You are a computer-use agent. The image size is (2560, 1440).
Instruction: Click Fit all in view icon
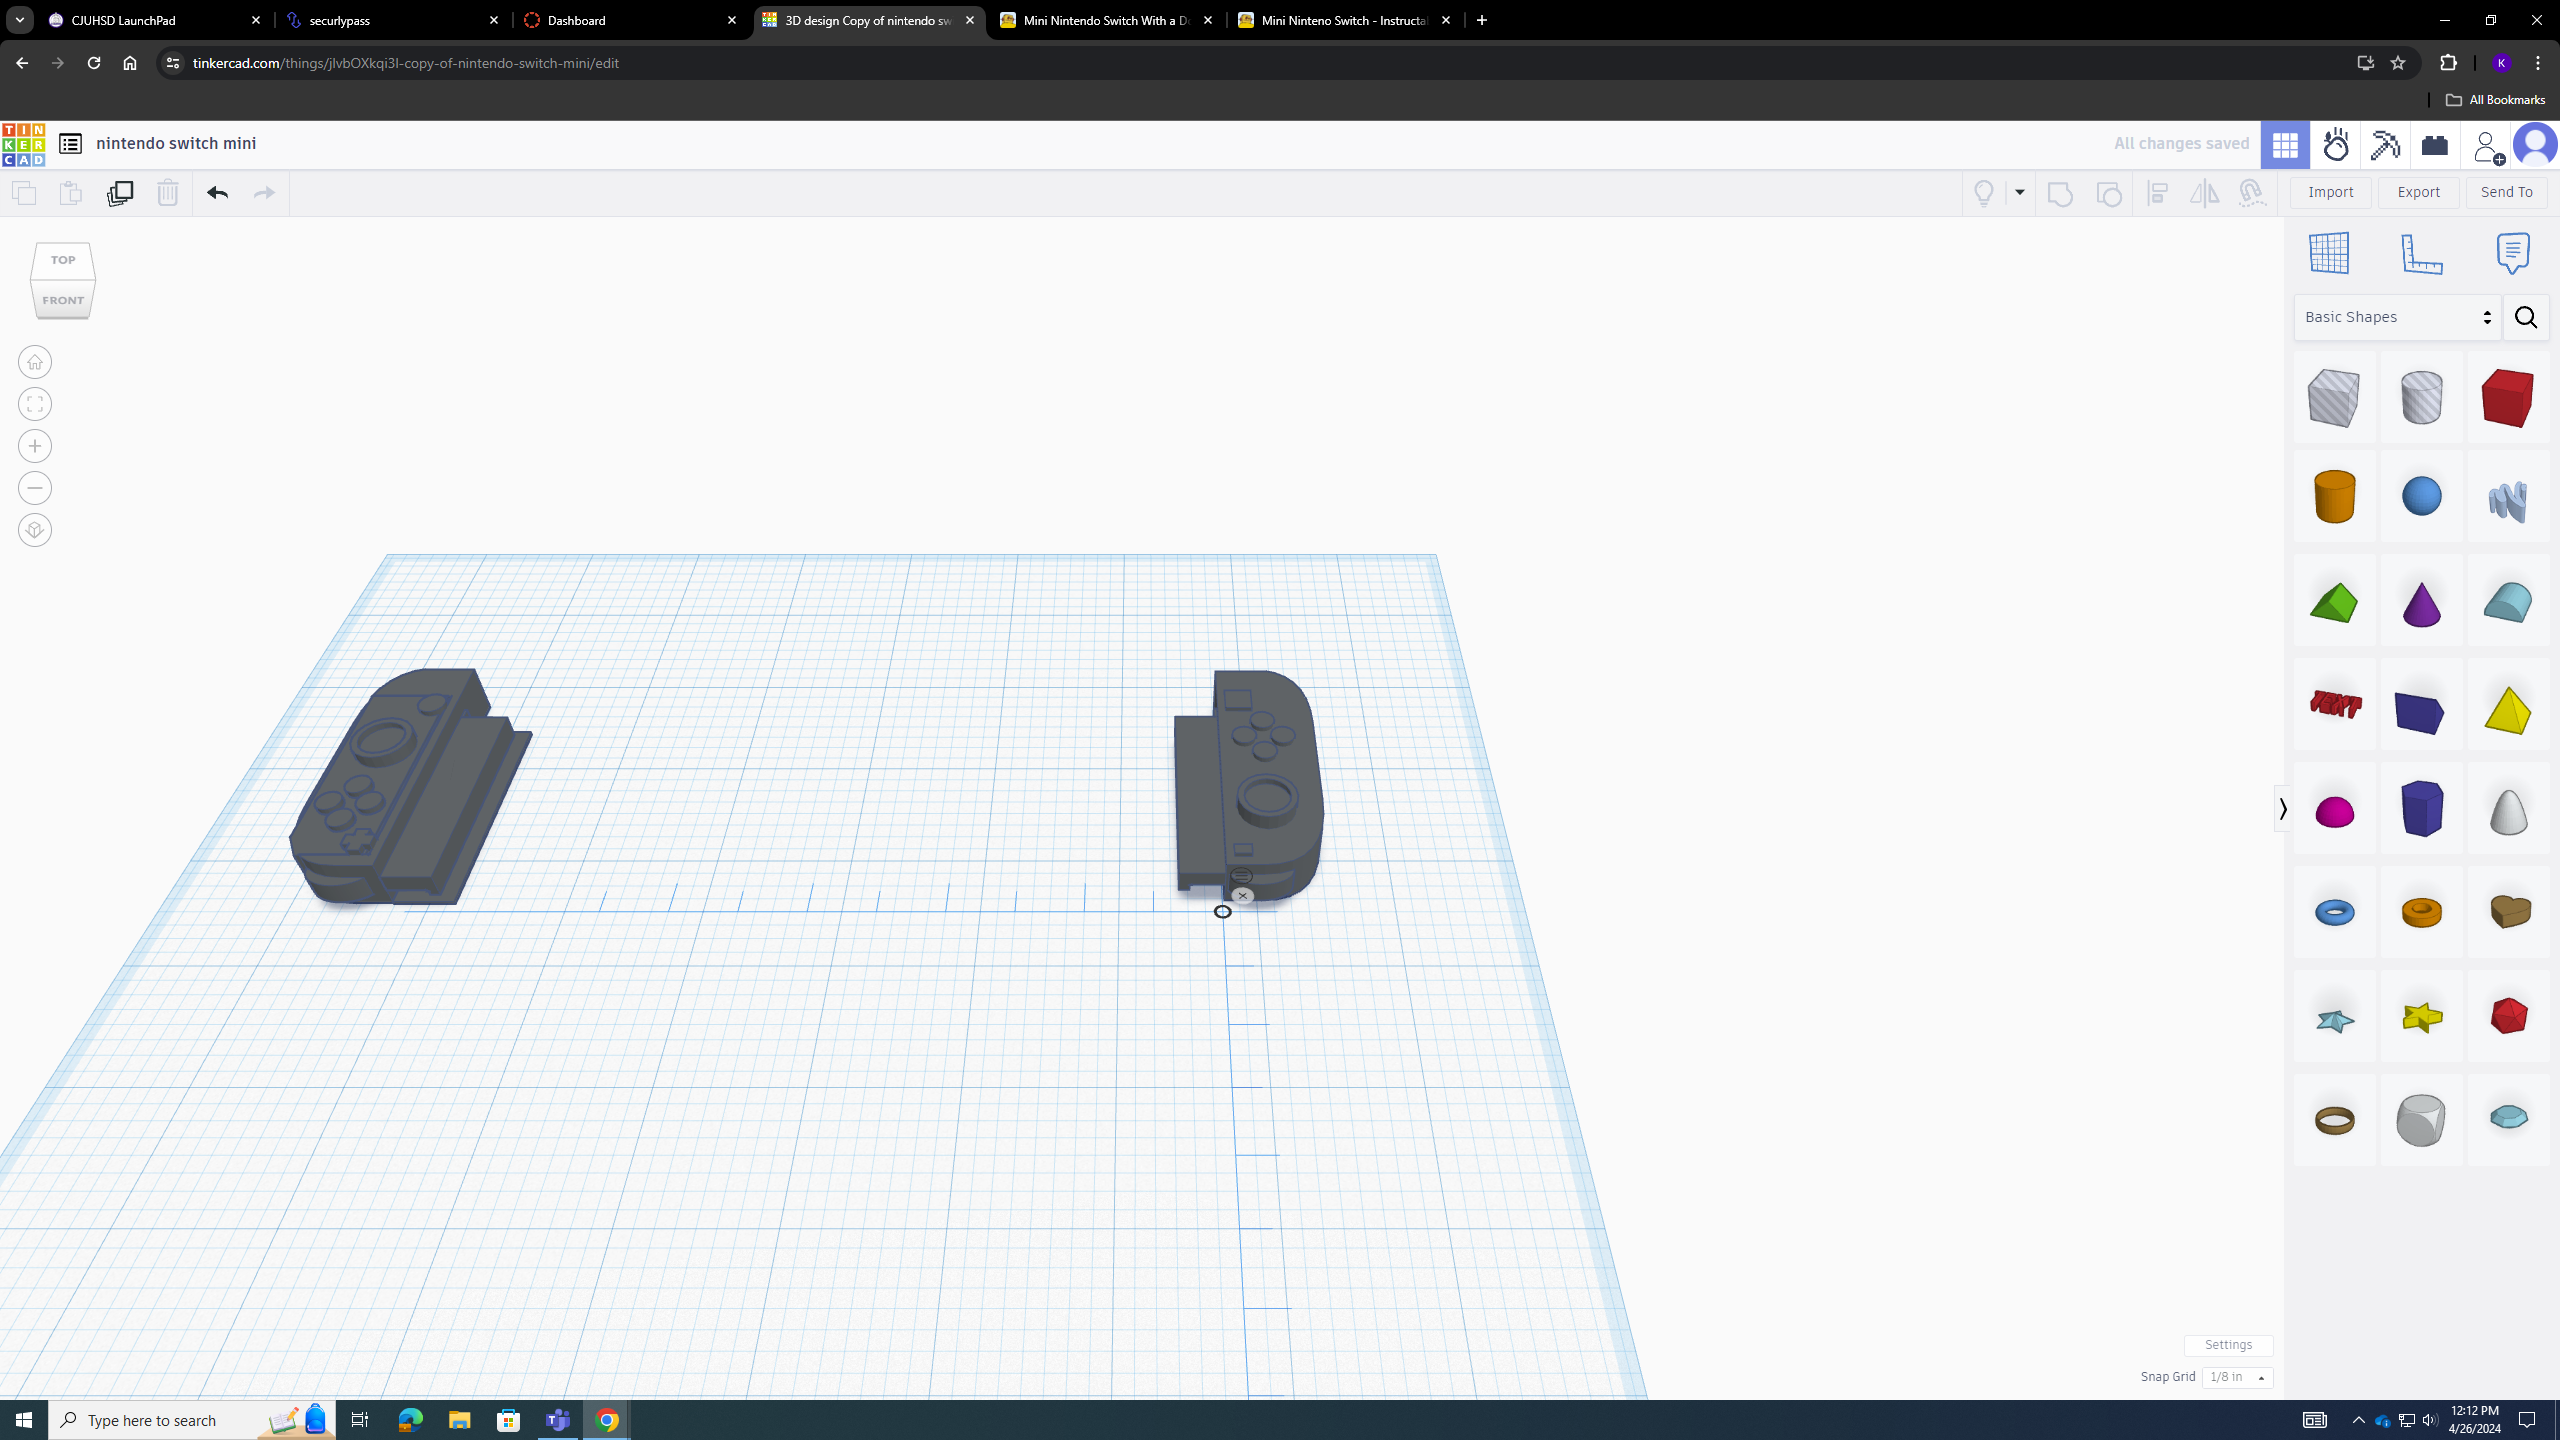click(x=35, y=404)
